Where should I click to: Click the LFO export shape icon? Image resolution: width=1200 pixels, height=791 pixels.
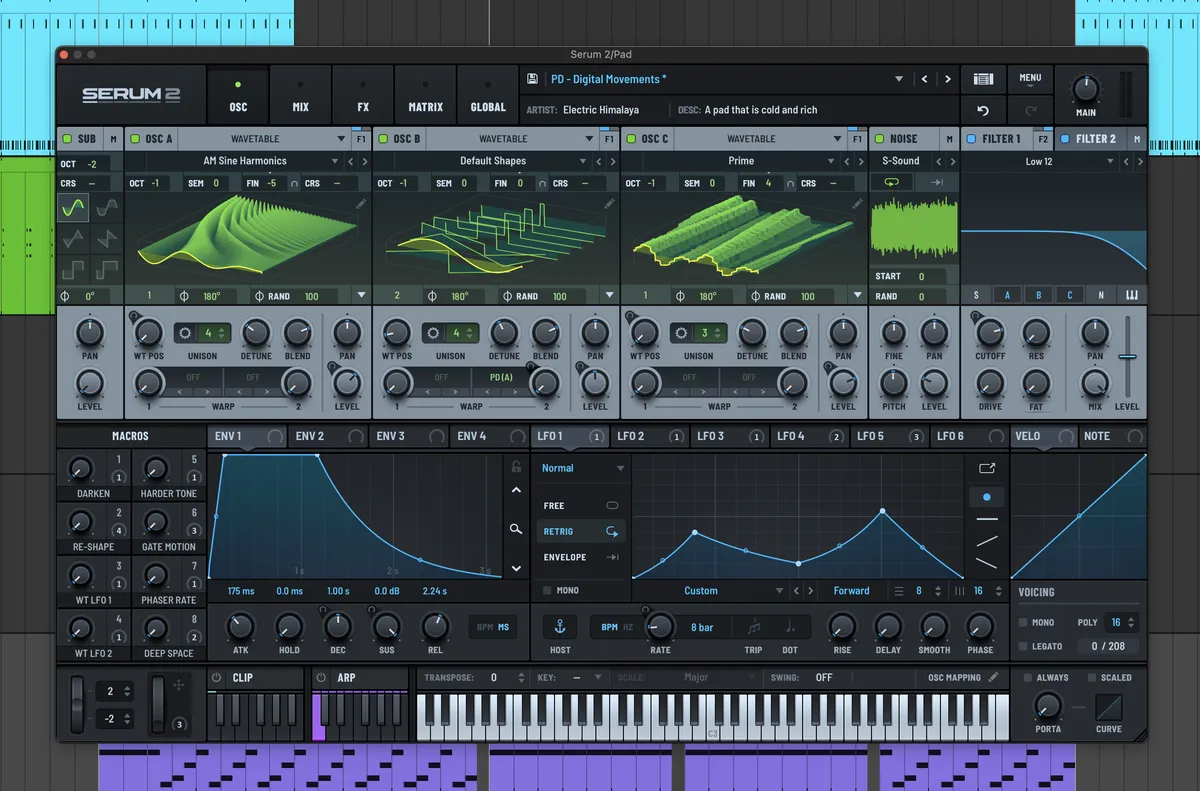[987, 467]
